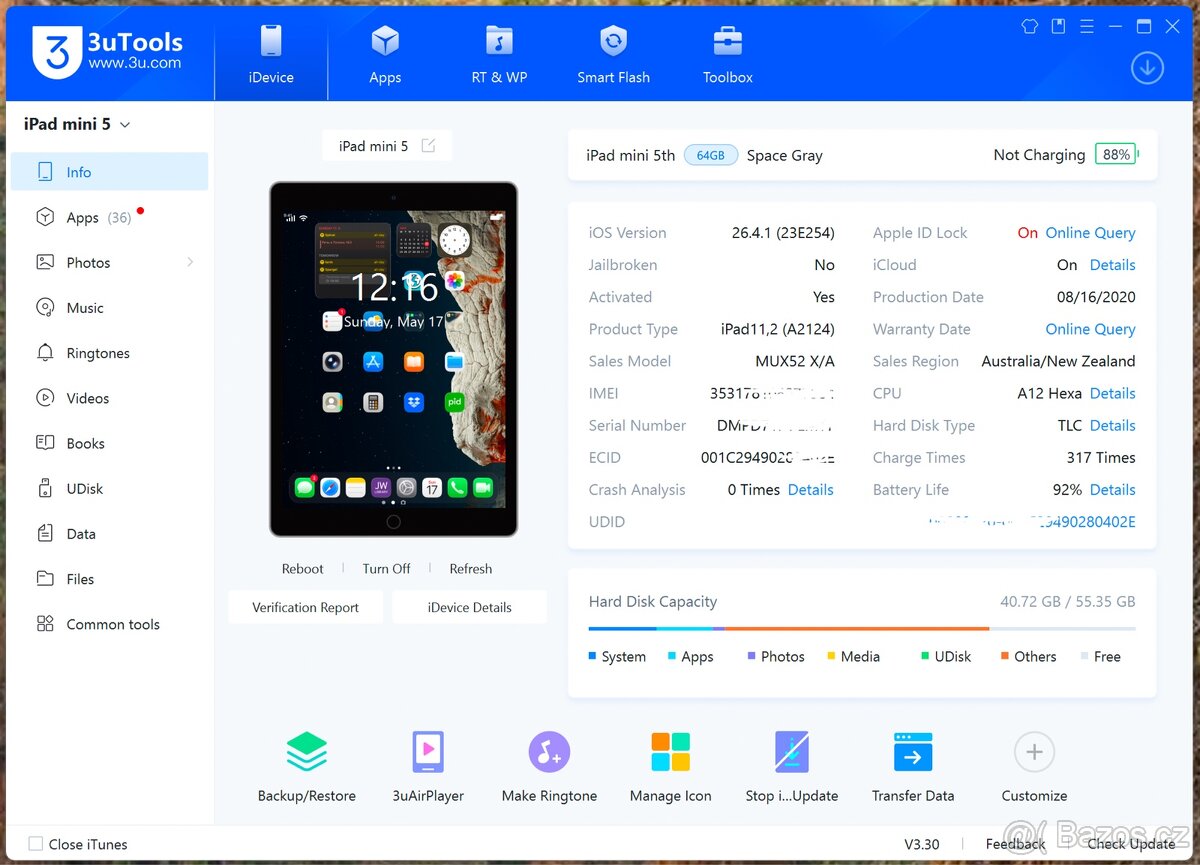Open the iDevice tab
Viewport: 1200px width, 865px height.
271,54
